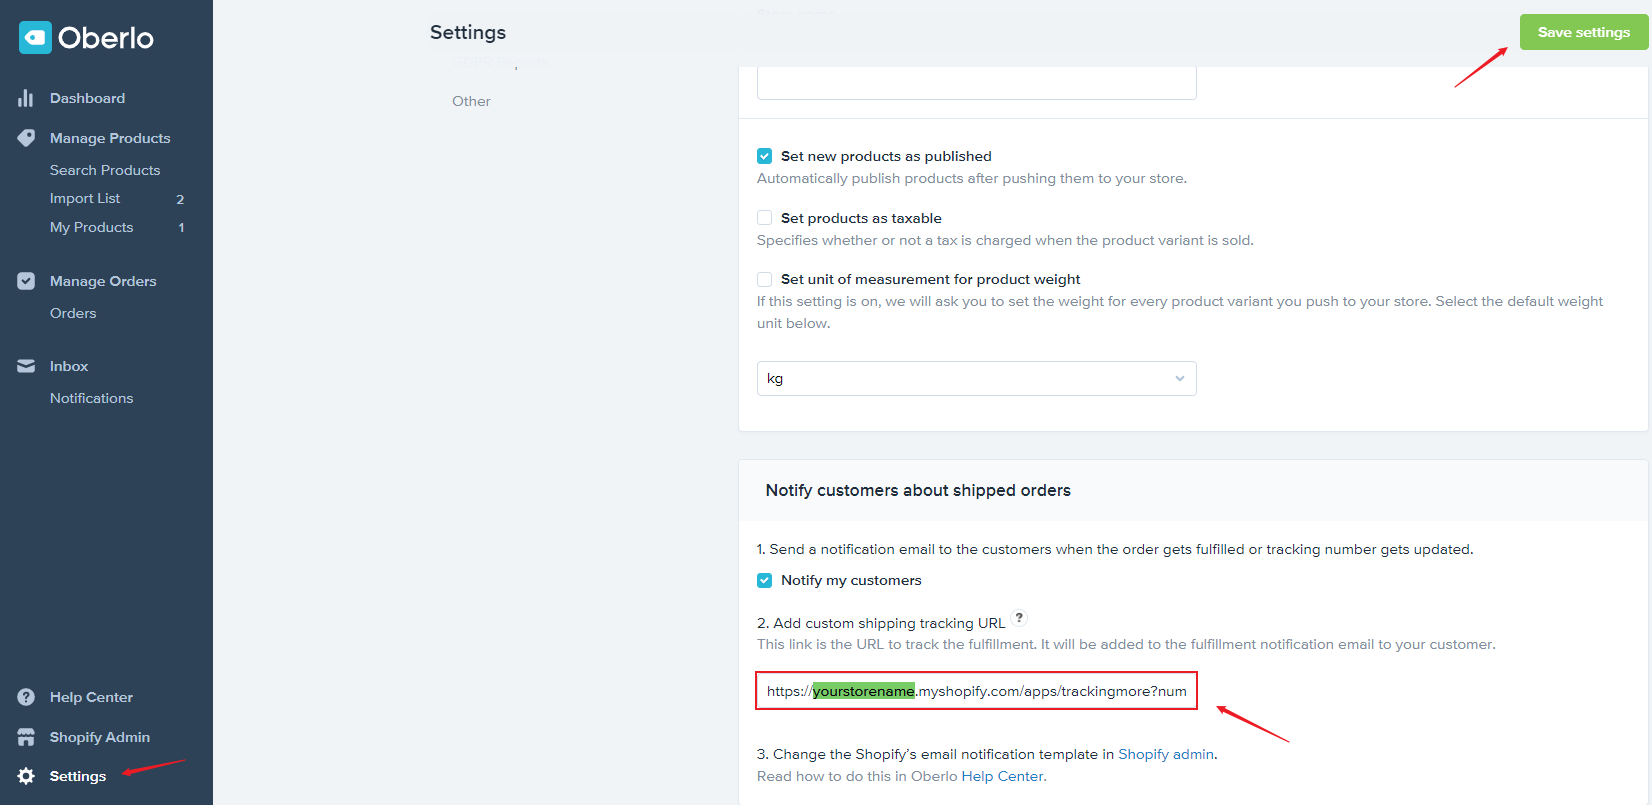Image resolution: width=1652 pixels, height=805 pixels.
Task: Open My Products page
Action: click(91, 227)
